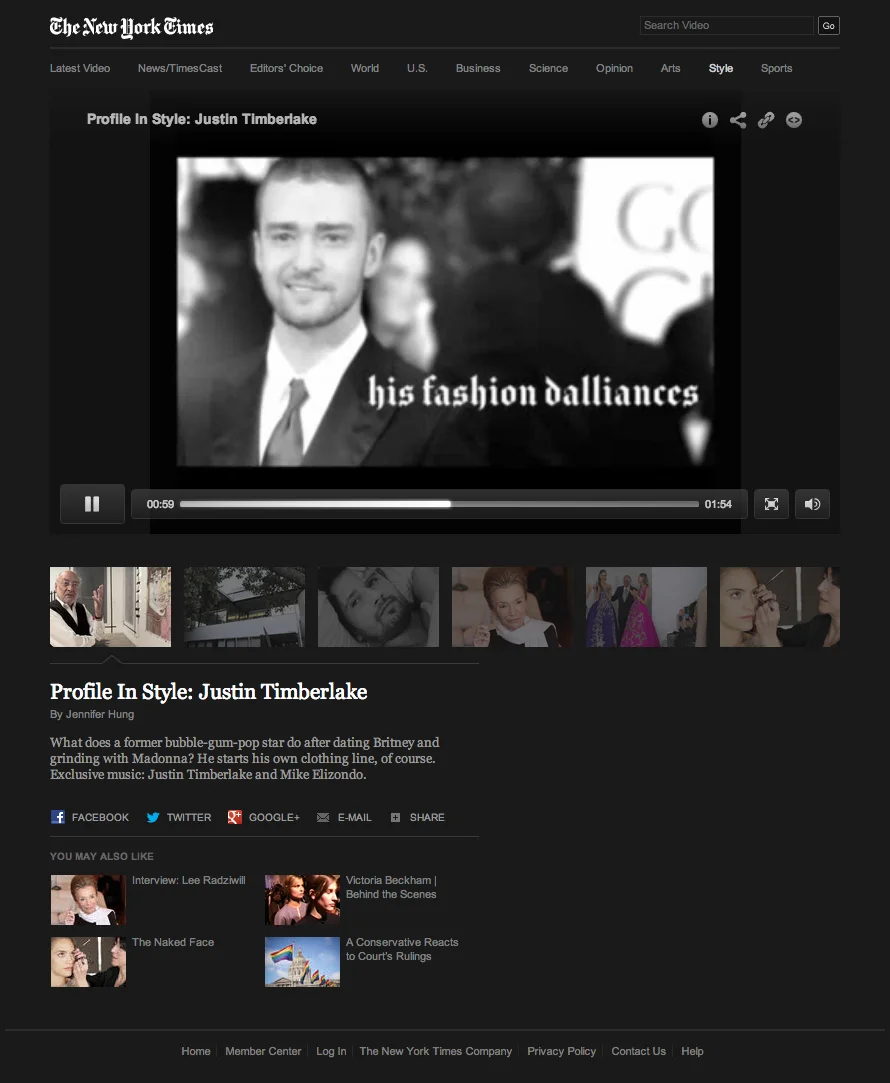
Task: Switch to the Sports section
Action: [776, 68]
